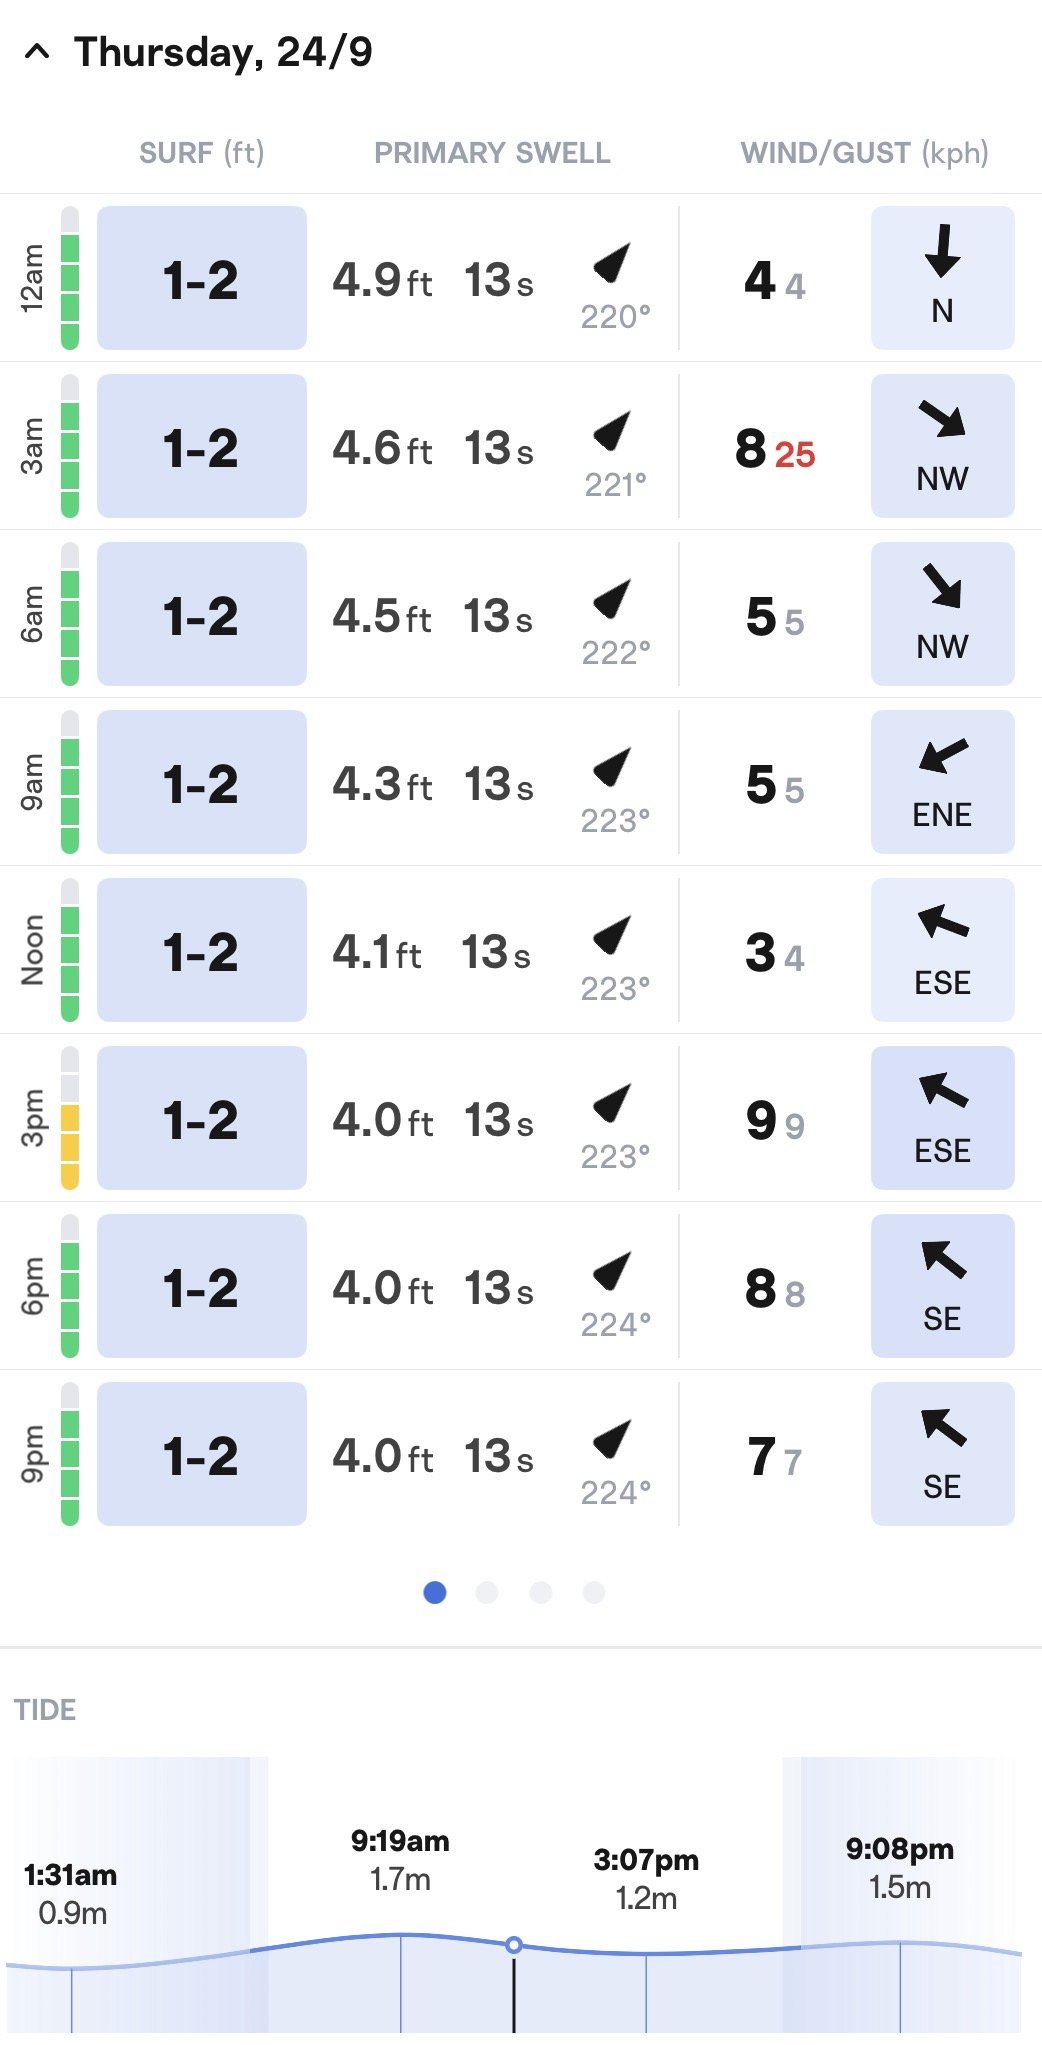Viewport: 1042px width, 2045px height.
Task: Select the fourth page indicator dot
Action: pyautogui.click(x=594, y=1592)
